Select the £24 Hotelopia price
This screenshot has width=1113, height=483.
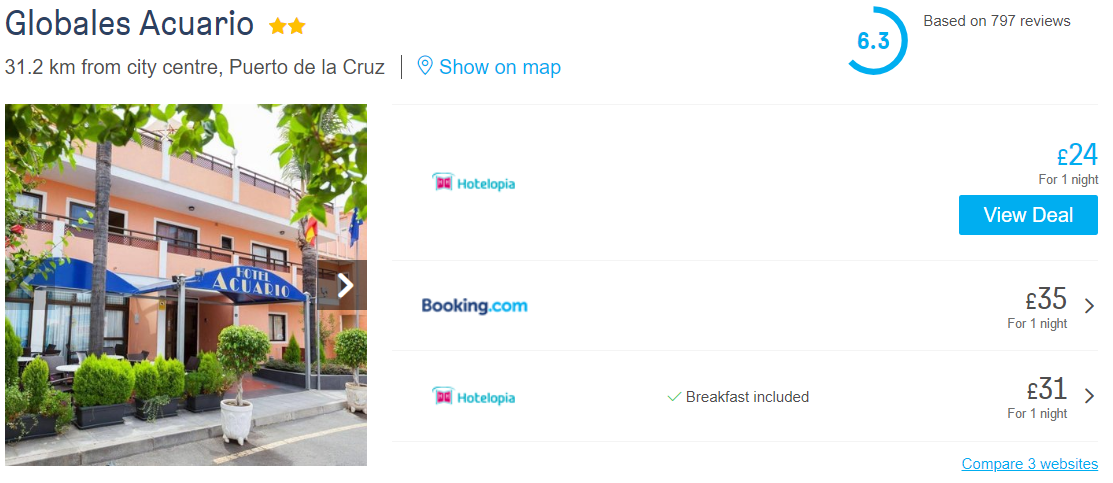click(x=1077, y=155)
